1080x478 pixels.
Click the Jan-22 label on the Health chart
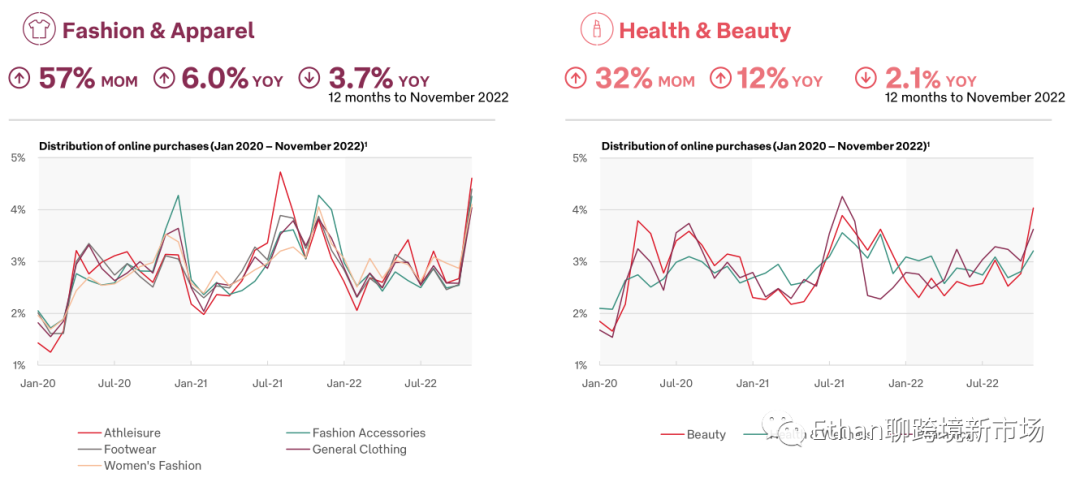tap(905, 383)
